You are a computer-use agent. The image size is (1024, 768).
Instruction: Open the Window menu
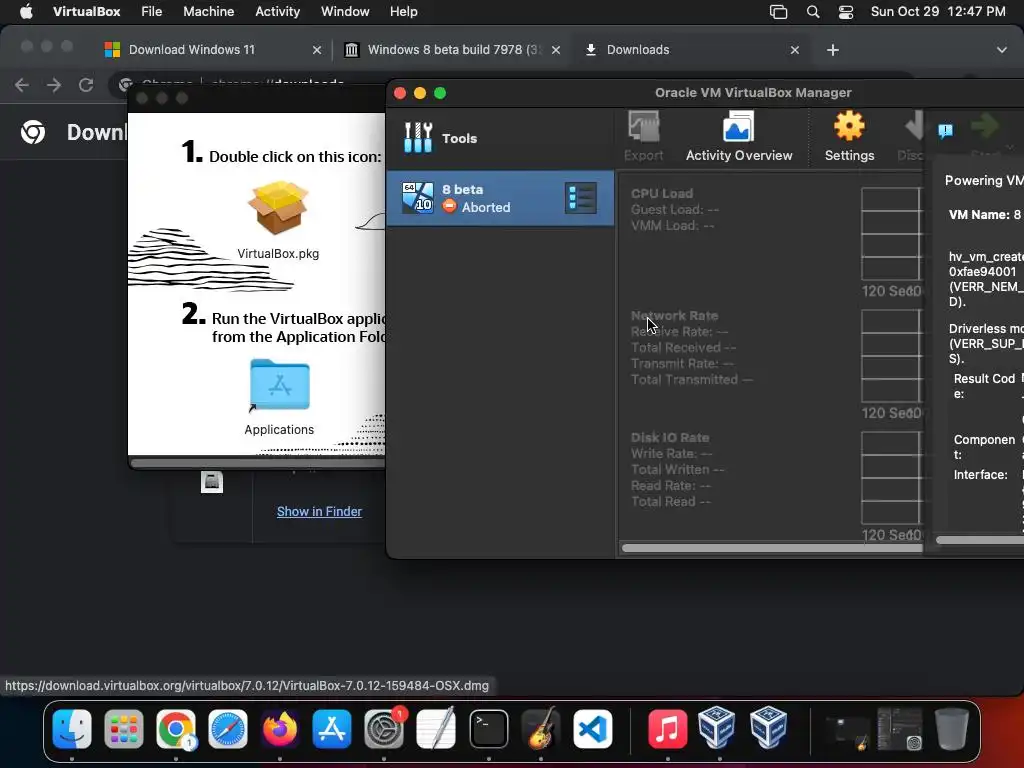(345, 12)
